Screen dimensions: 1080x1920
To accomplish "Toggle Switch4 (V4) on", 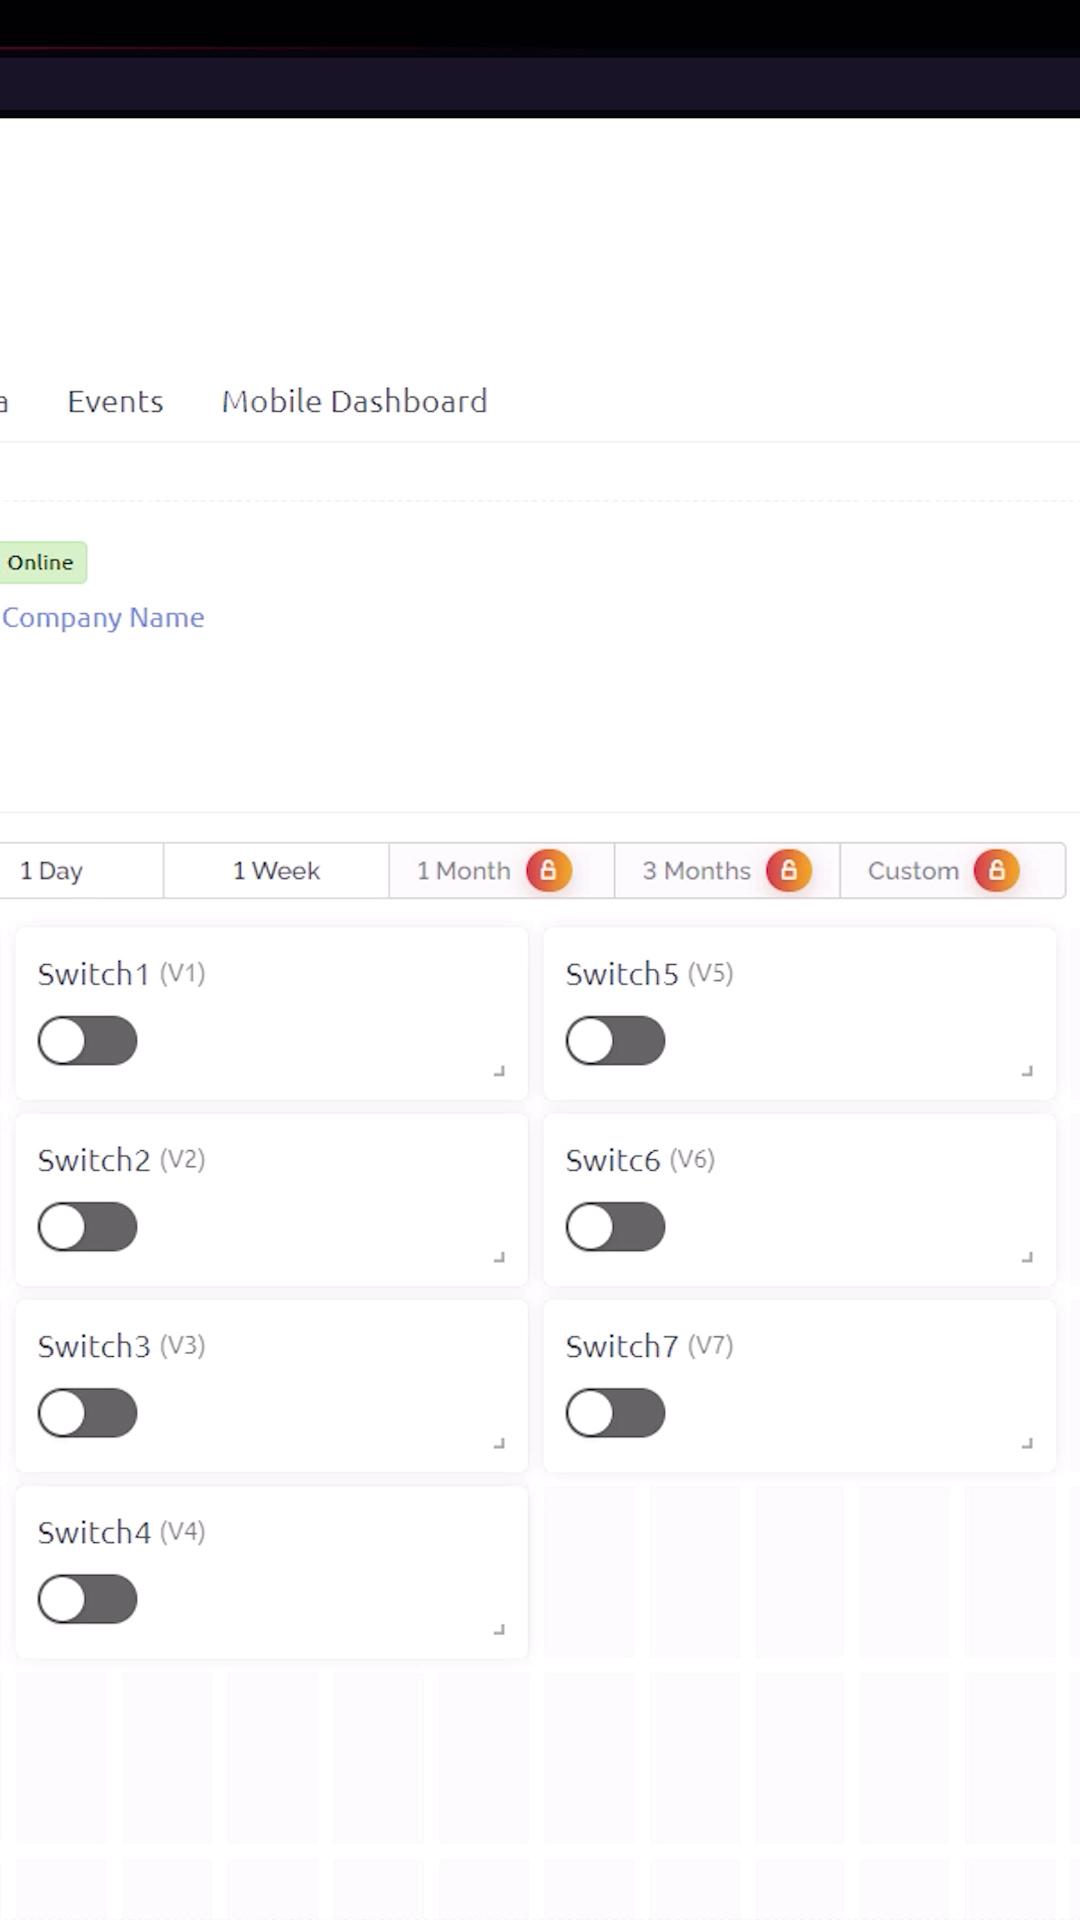I will tap(87, 1599).
